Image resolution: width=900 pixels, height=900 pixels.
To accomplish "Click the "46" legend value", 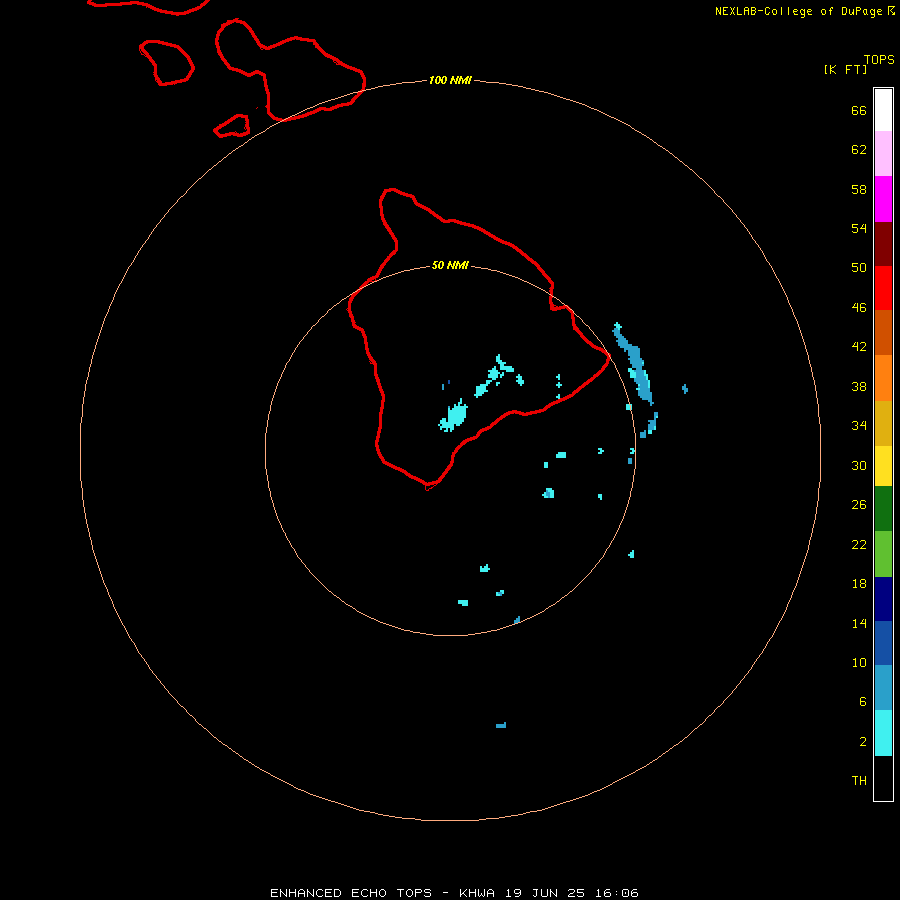I will 859,307.
